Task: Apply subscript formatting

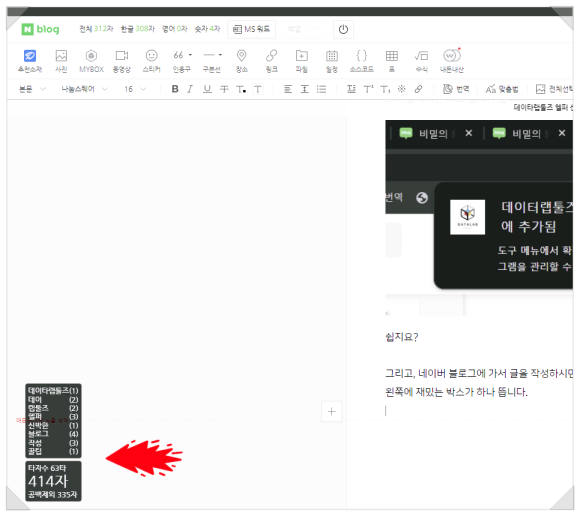Action: (x=385, y=89)
